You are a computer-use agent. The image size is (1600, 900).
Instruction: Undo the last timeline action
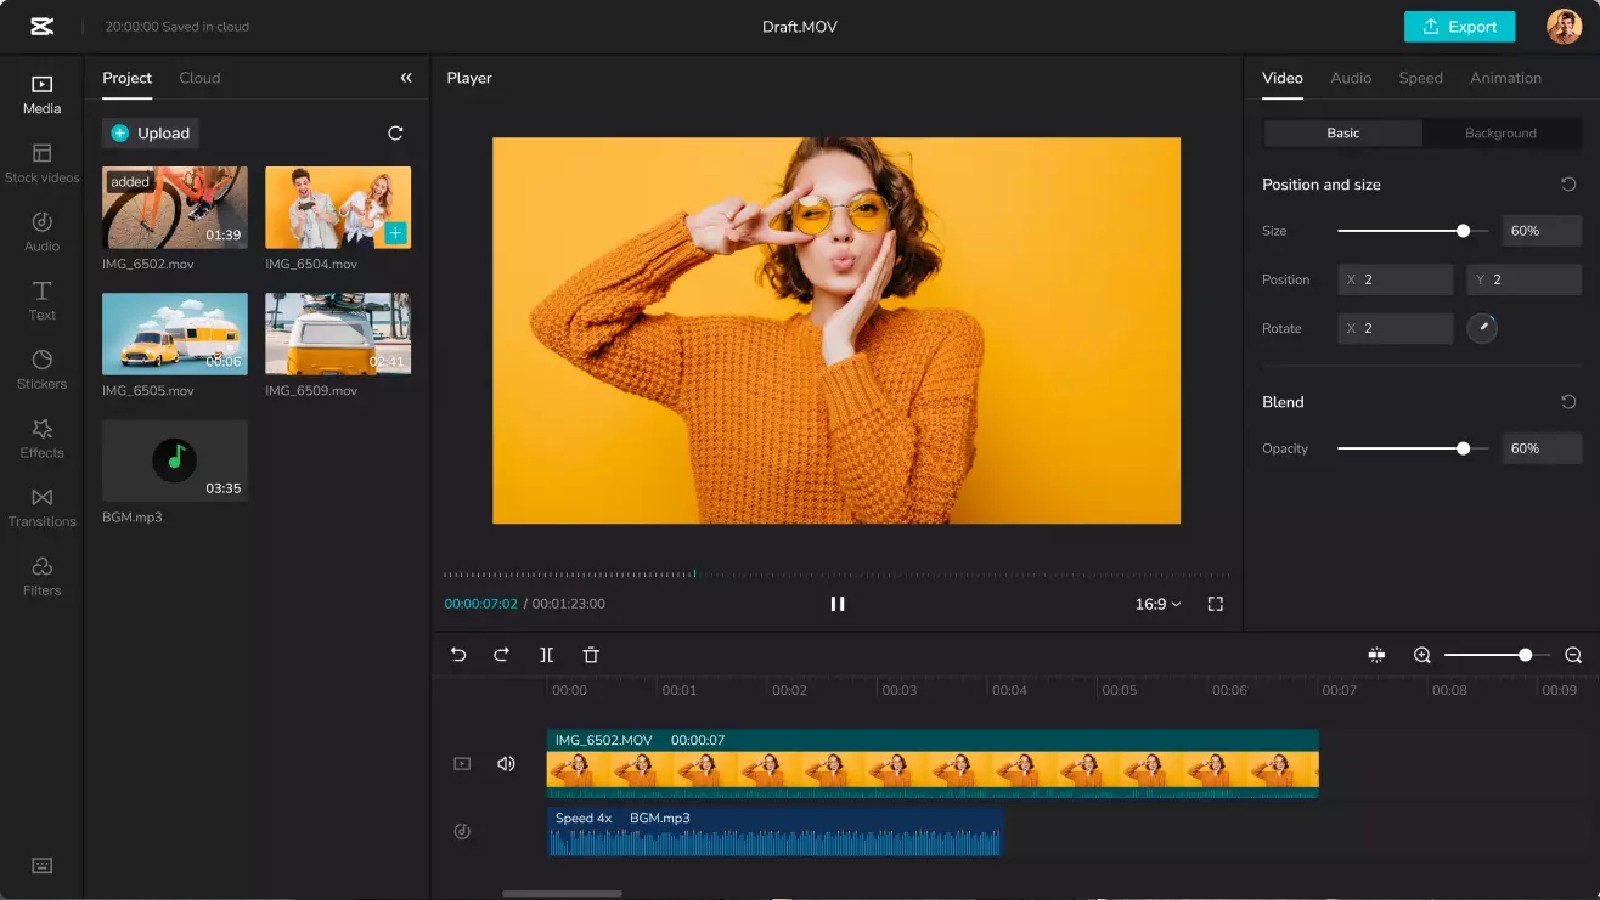tap(458, 655)
